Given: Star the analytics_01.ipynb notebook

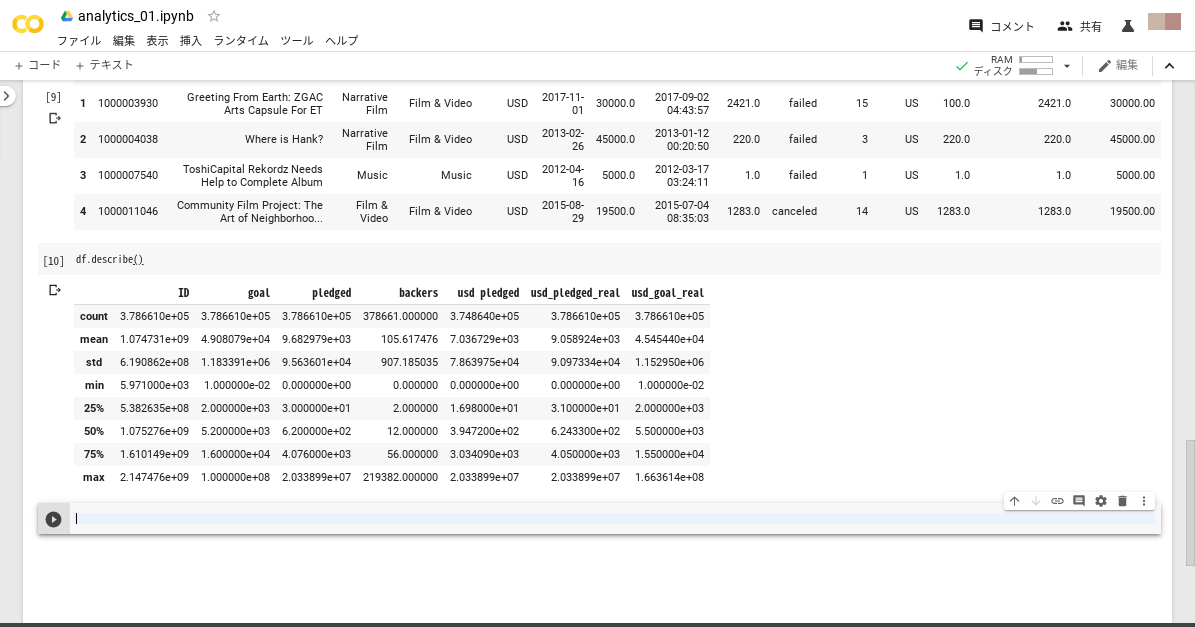Looking at the screenshot, I should click(214, 16).
